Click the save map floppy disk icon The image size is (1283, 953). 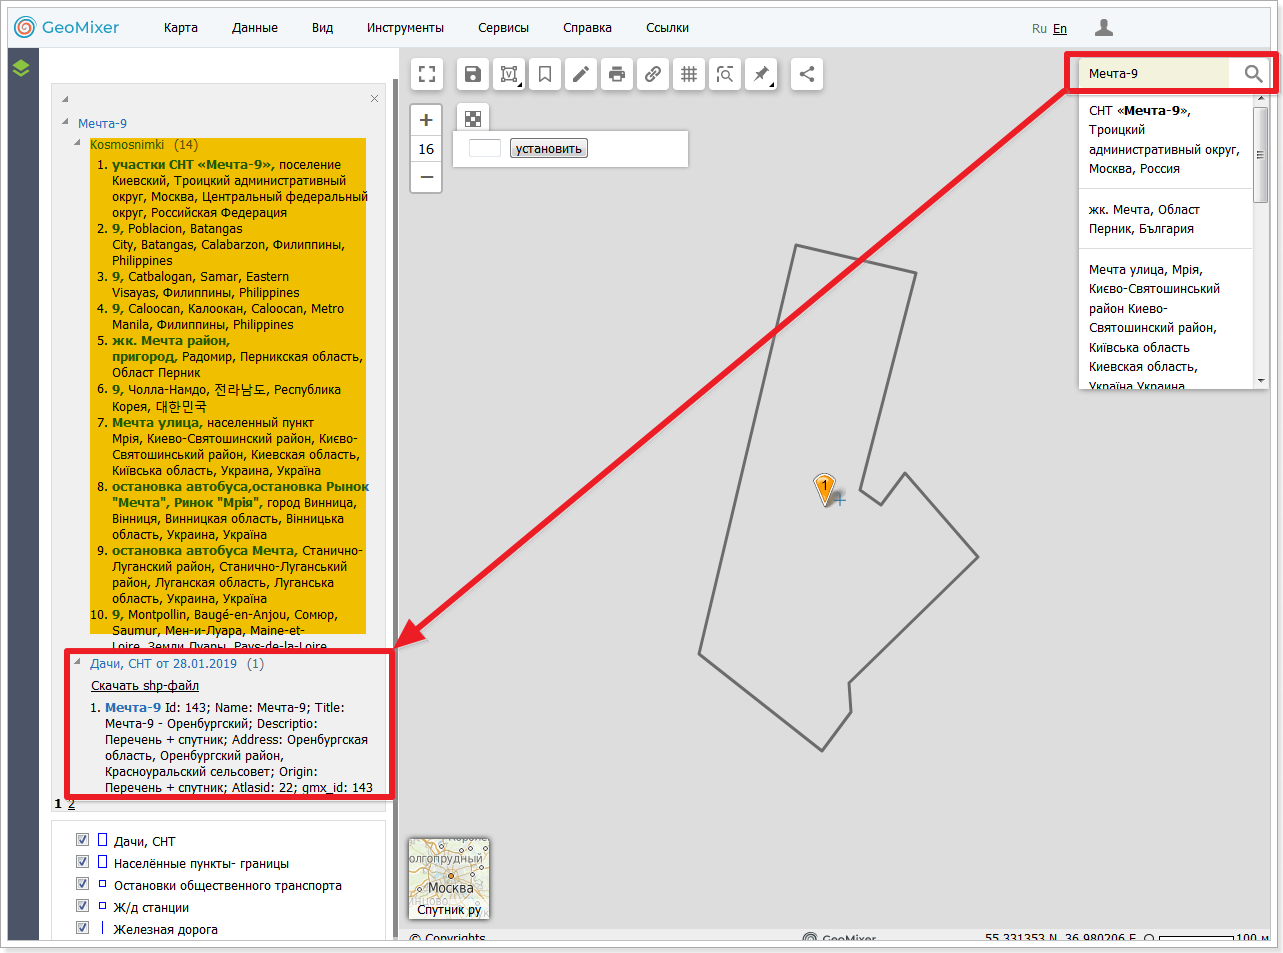(473, 74)
